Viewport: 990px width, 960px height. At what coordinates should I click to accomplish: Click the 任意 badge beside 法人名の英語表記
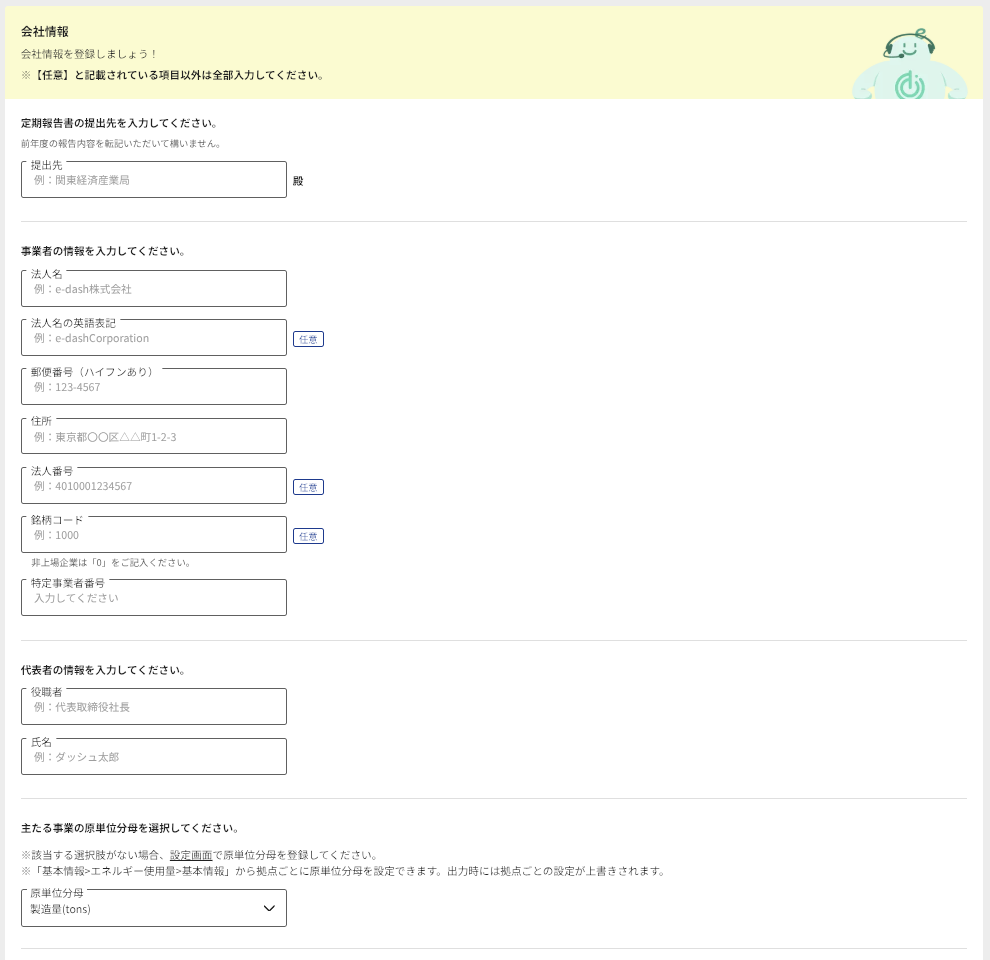click(x=308, y=339)
